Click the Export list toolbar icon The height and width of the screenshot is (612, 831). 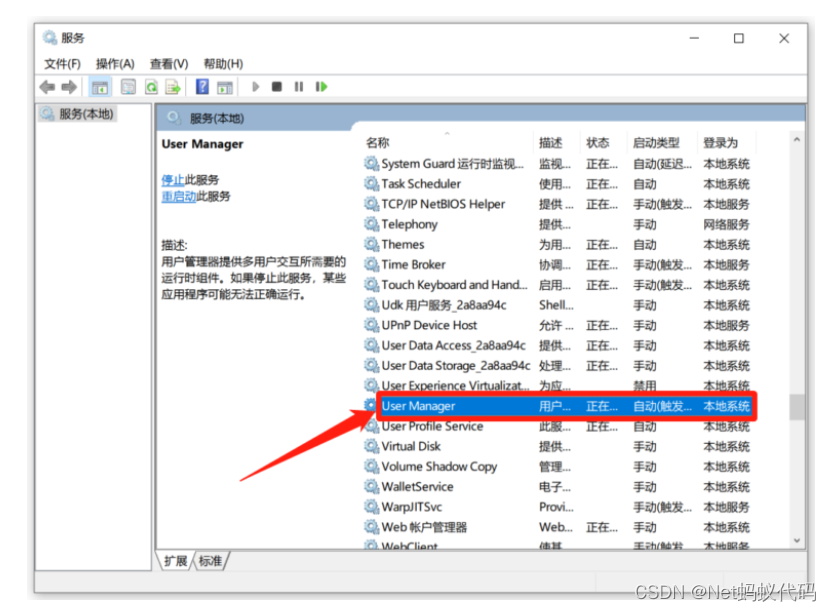[173, 87]
